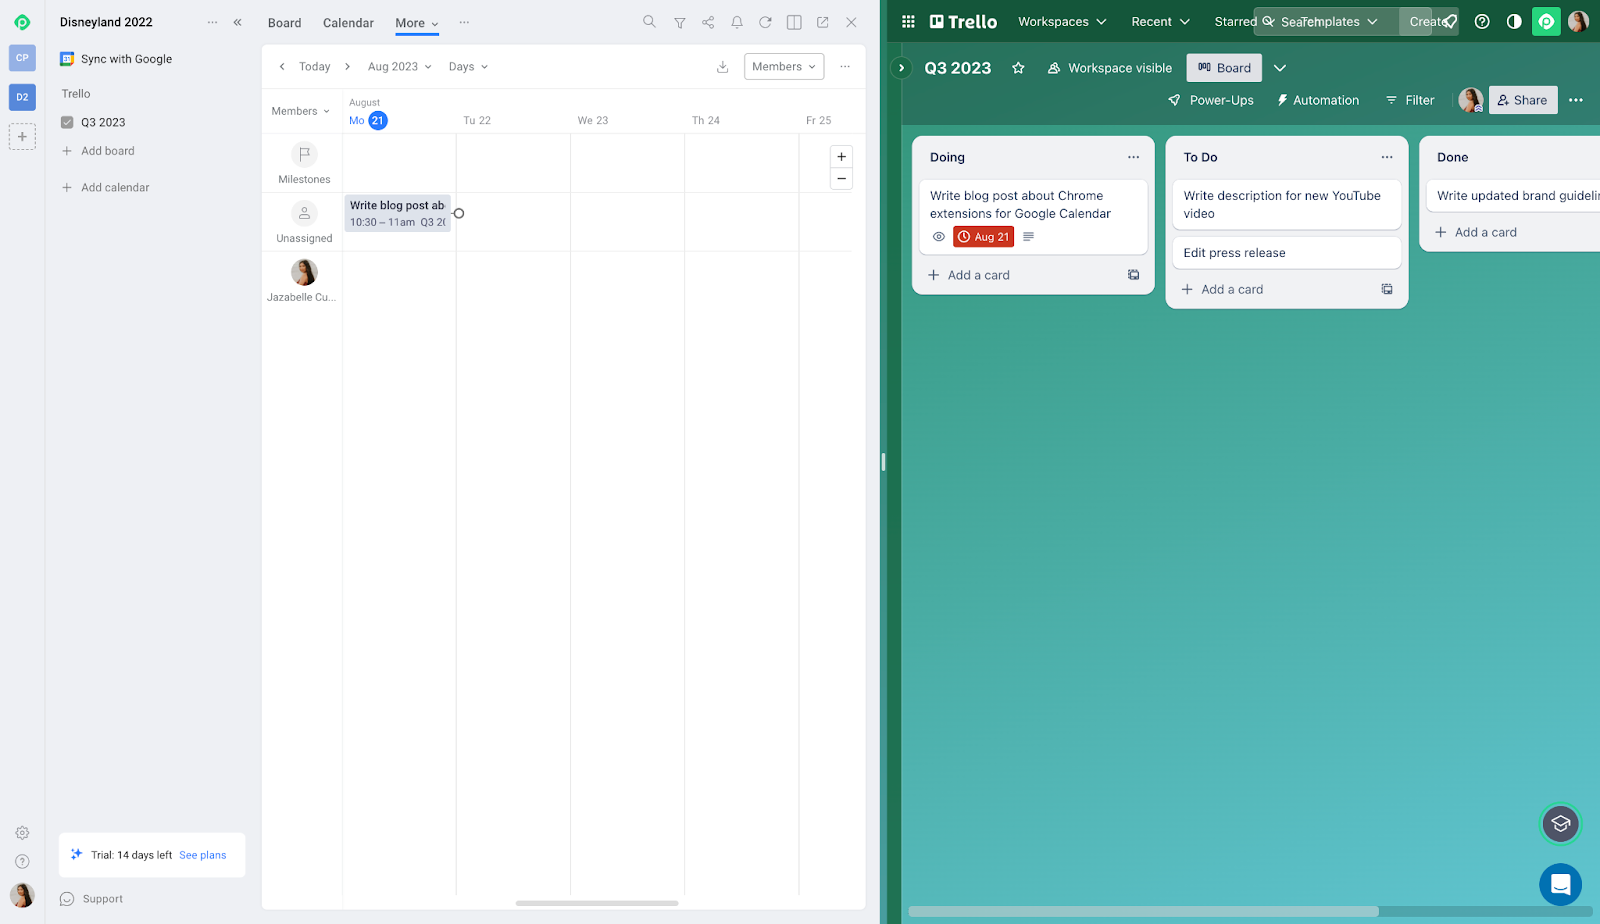The height and width of the screenshot is (924, 1600).
Task: Collapse the sidebar with double chevron
Action: pos(238,22)
